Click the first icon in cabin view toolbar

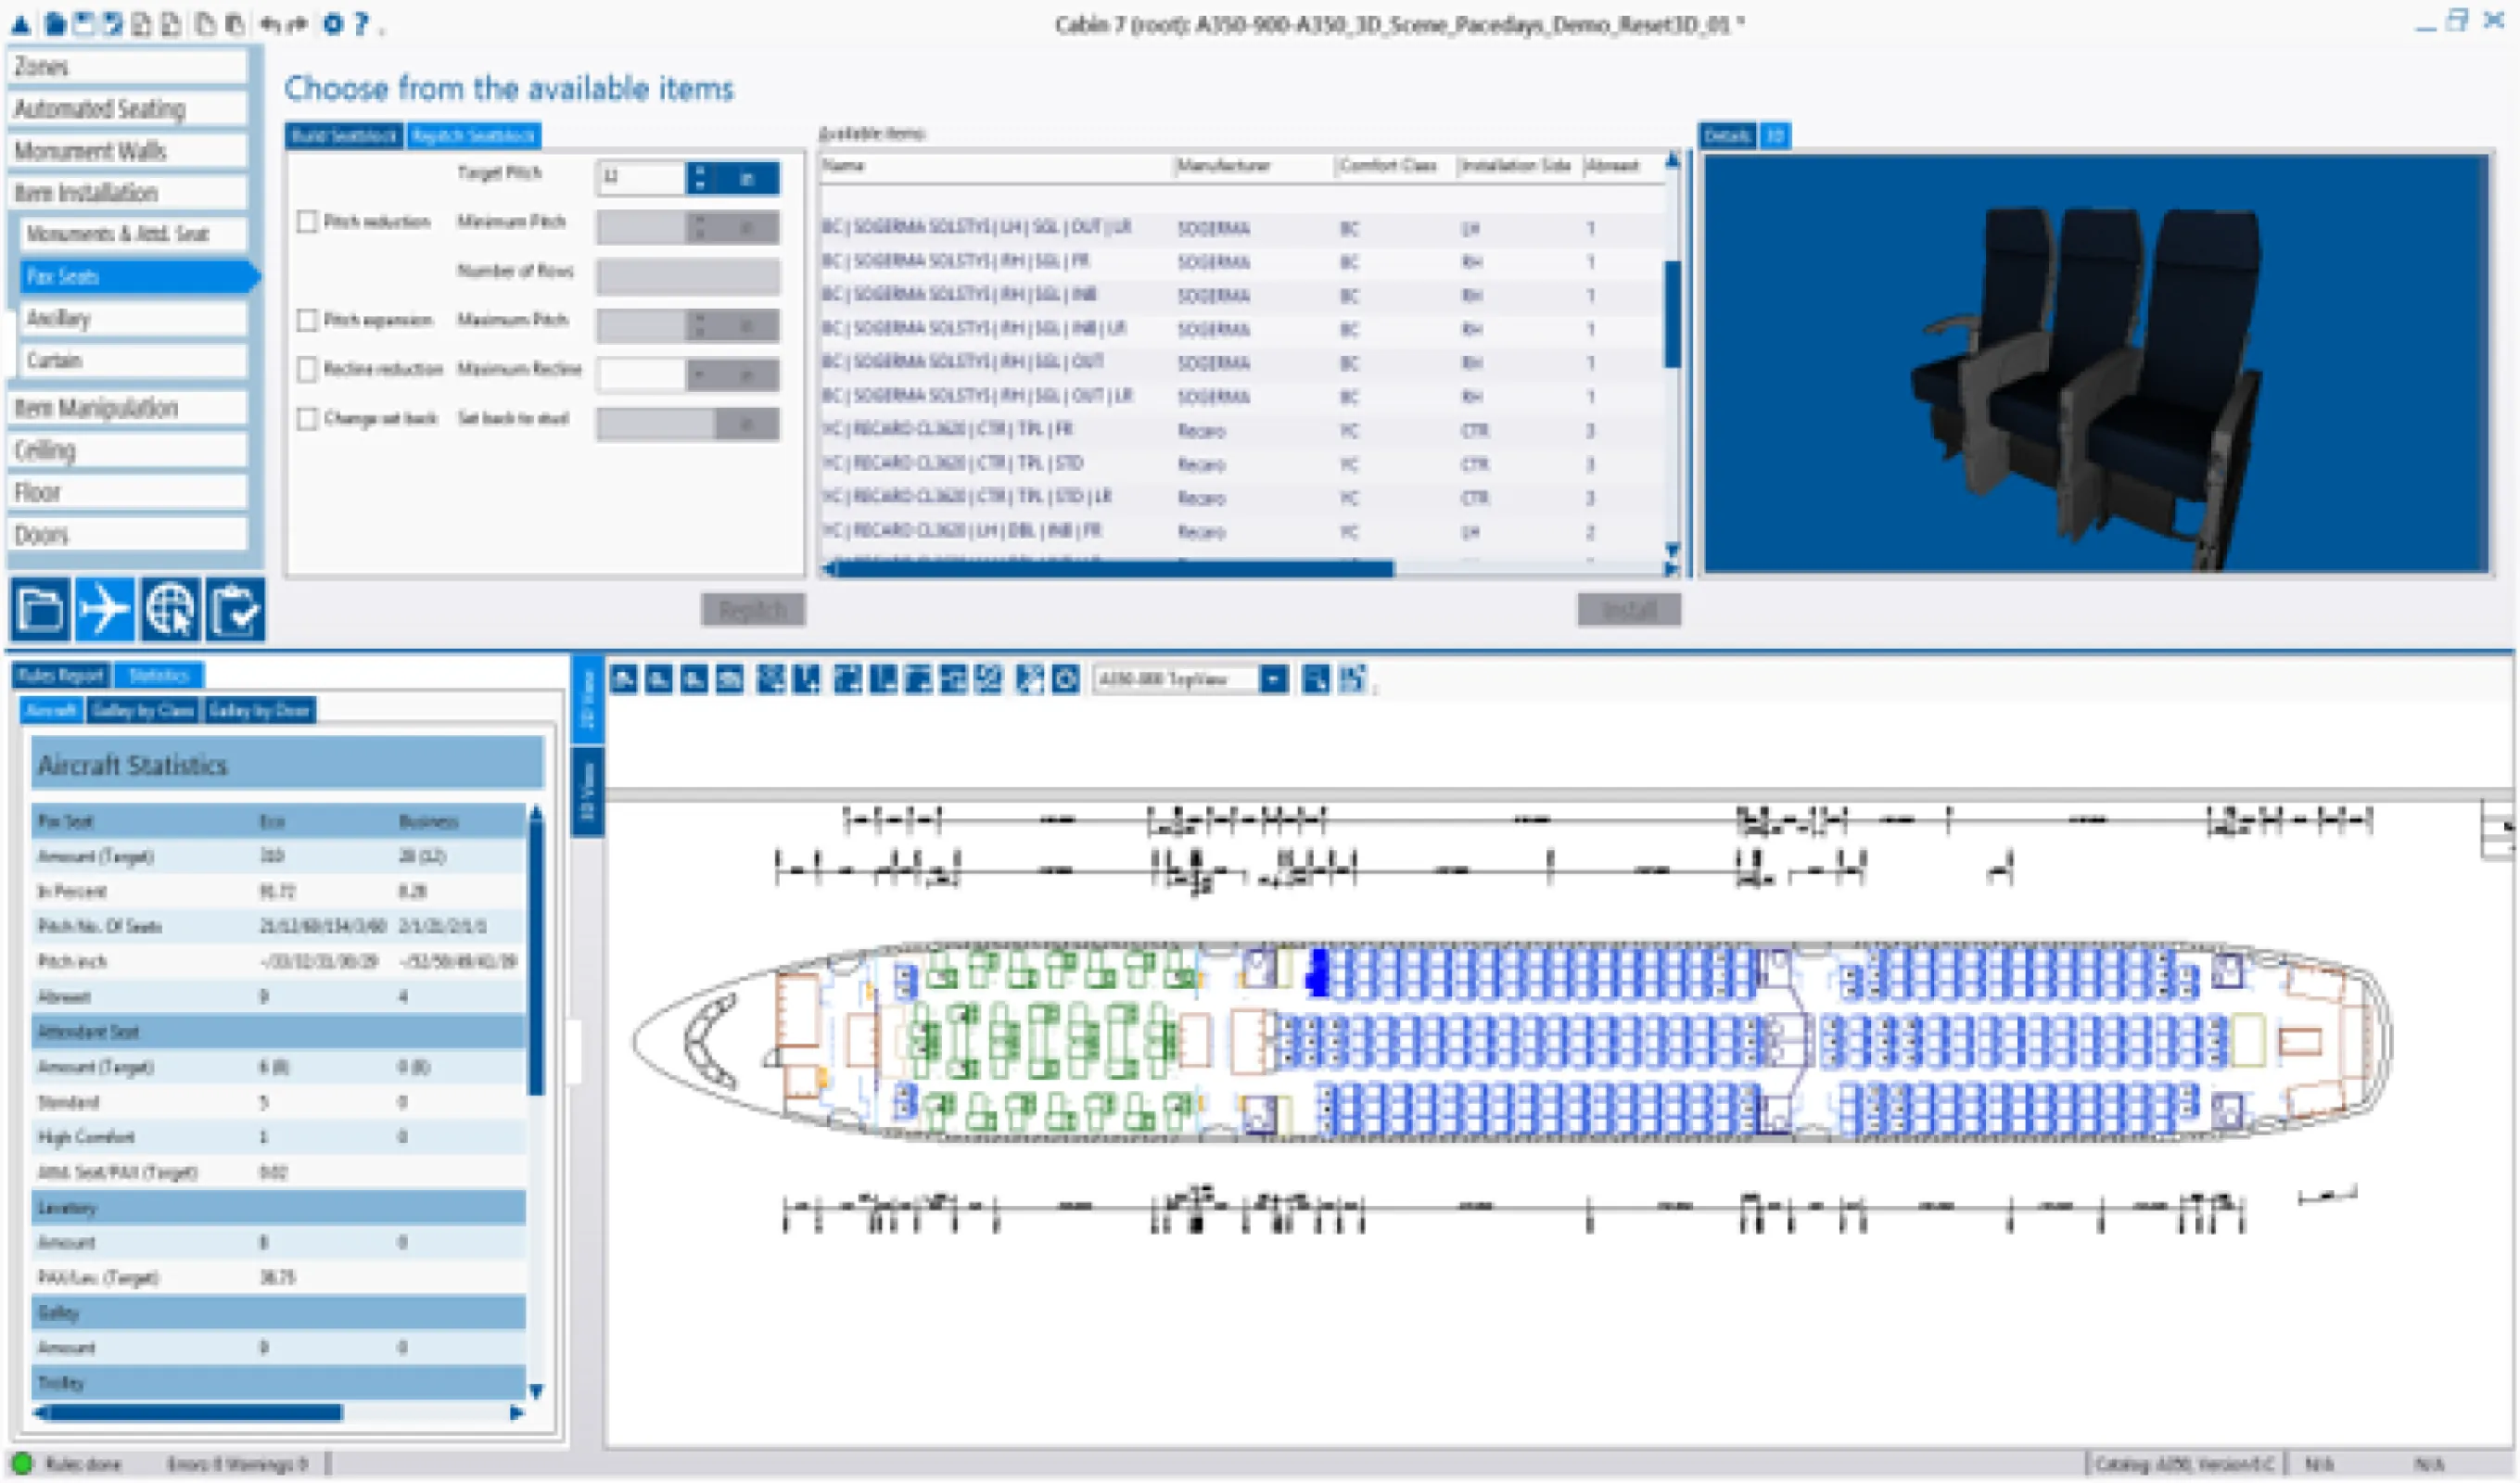click(x=624, y=680)
